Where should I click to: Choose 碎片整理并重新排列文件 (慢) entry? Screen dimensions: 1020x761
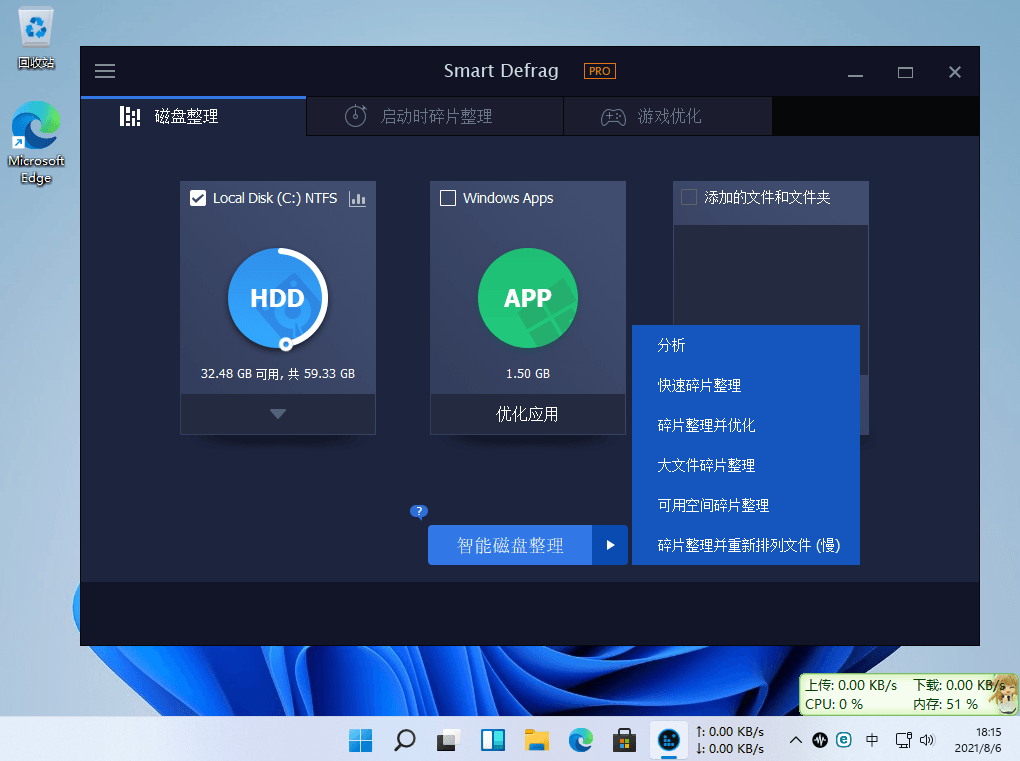tap(745, 545)
